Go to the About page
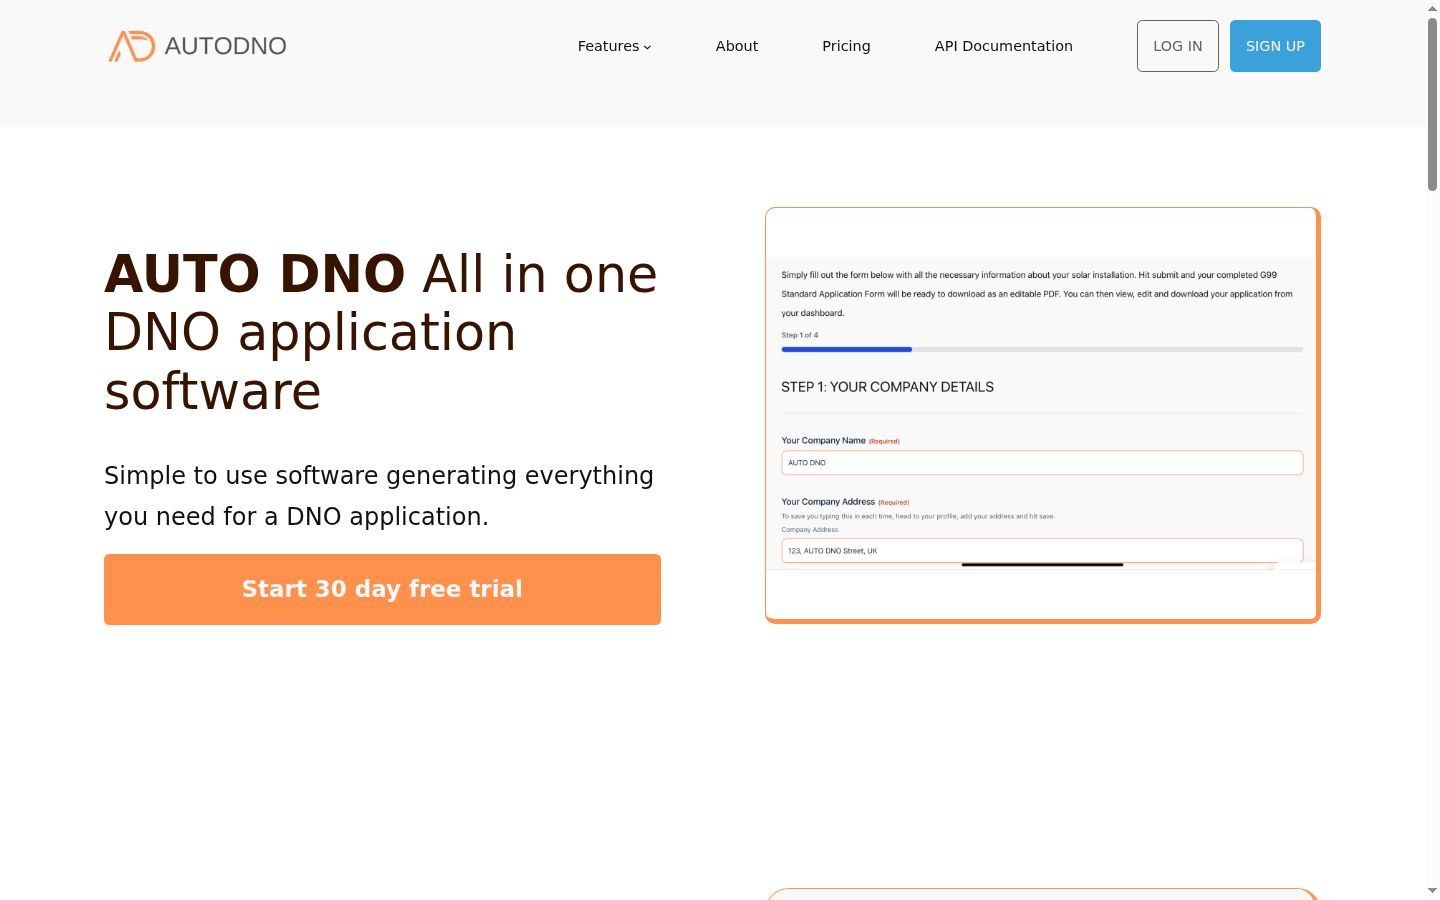Image resolution: width=1440 pixels, height=900 pixels. [x=737, y=46]
